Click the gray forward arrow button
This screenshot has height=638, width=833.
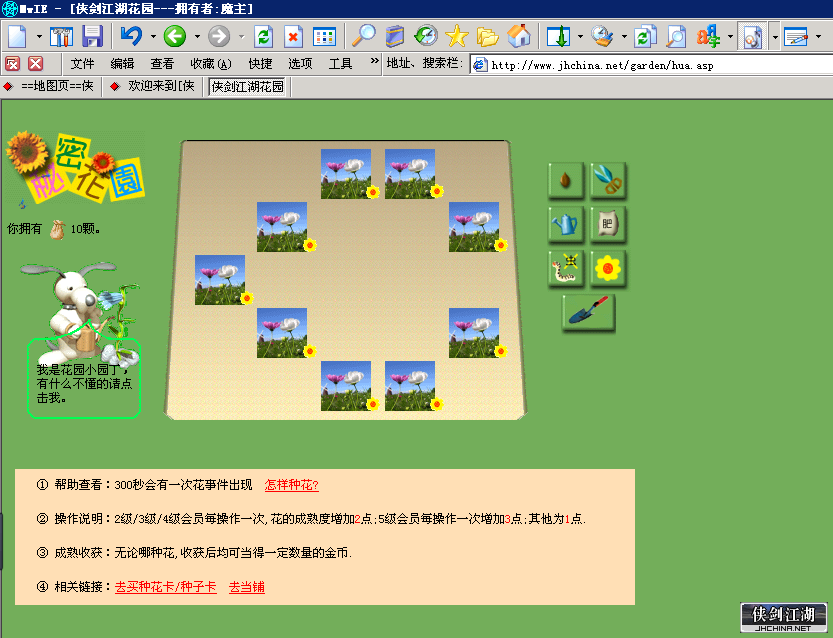(218, 37)
